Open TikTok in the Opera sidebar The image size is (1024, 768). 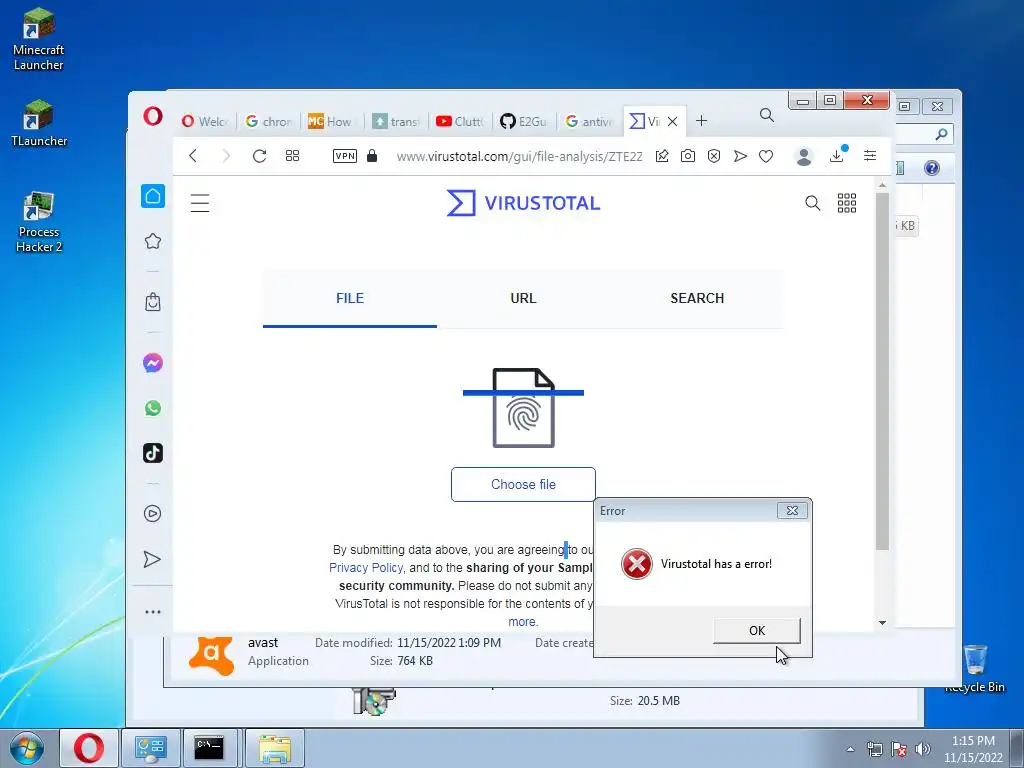pyautogui.click(x=153, y=453)
